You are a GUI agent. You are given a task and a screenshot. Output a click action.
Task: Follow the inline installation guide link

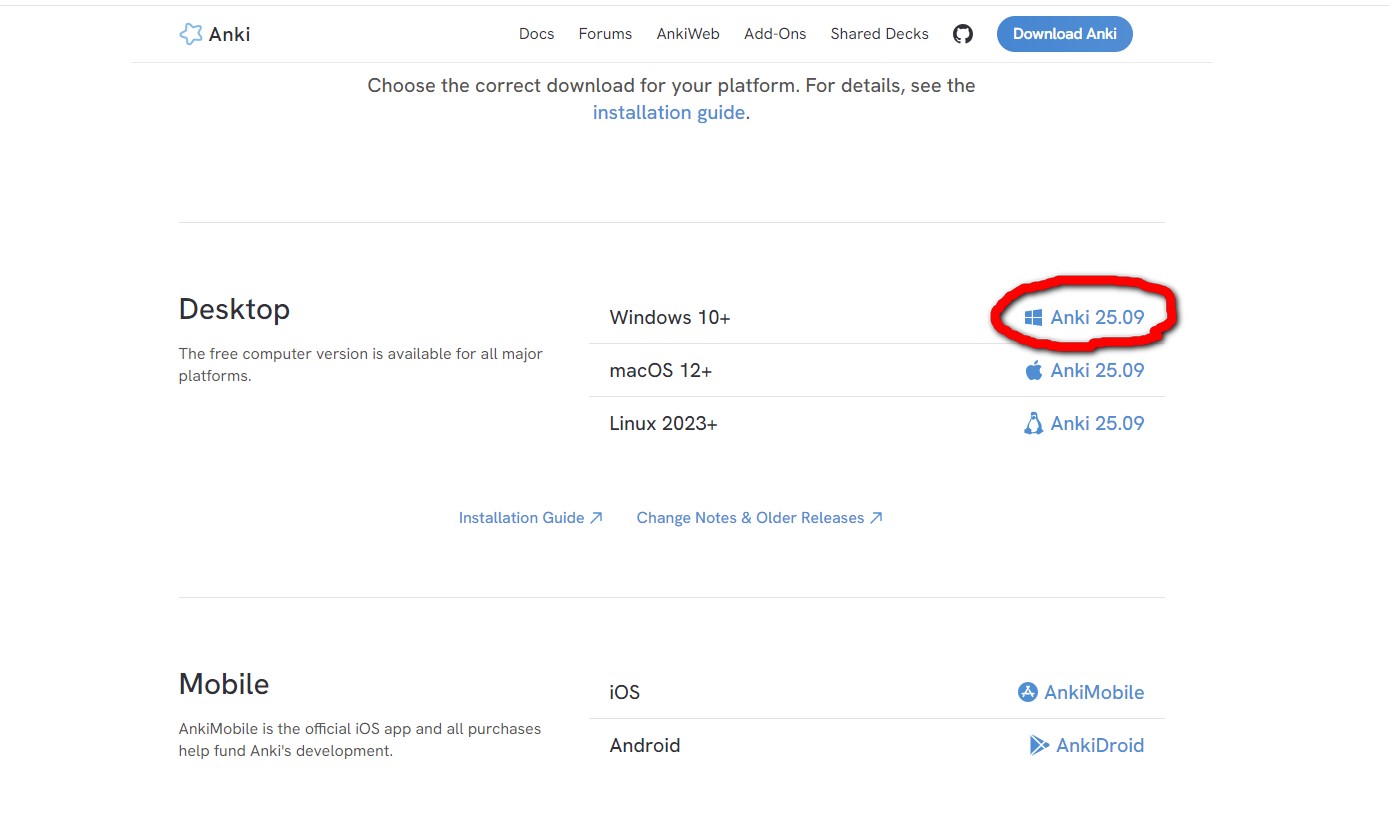(668, 113)
